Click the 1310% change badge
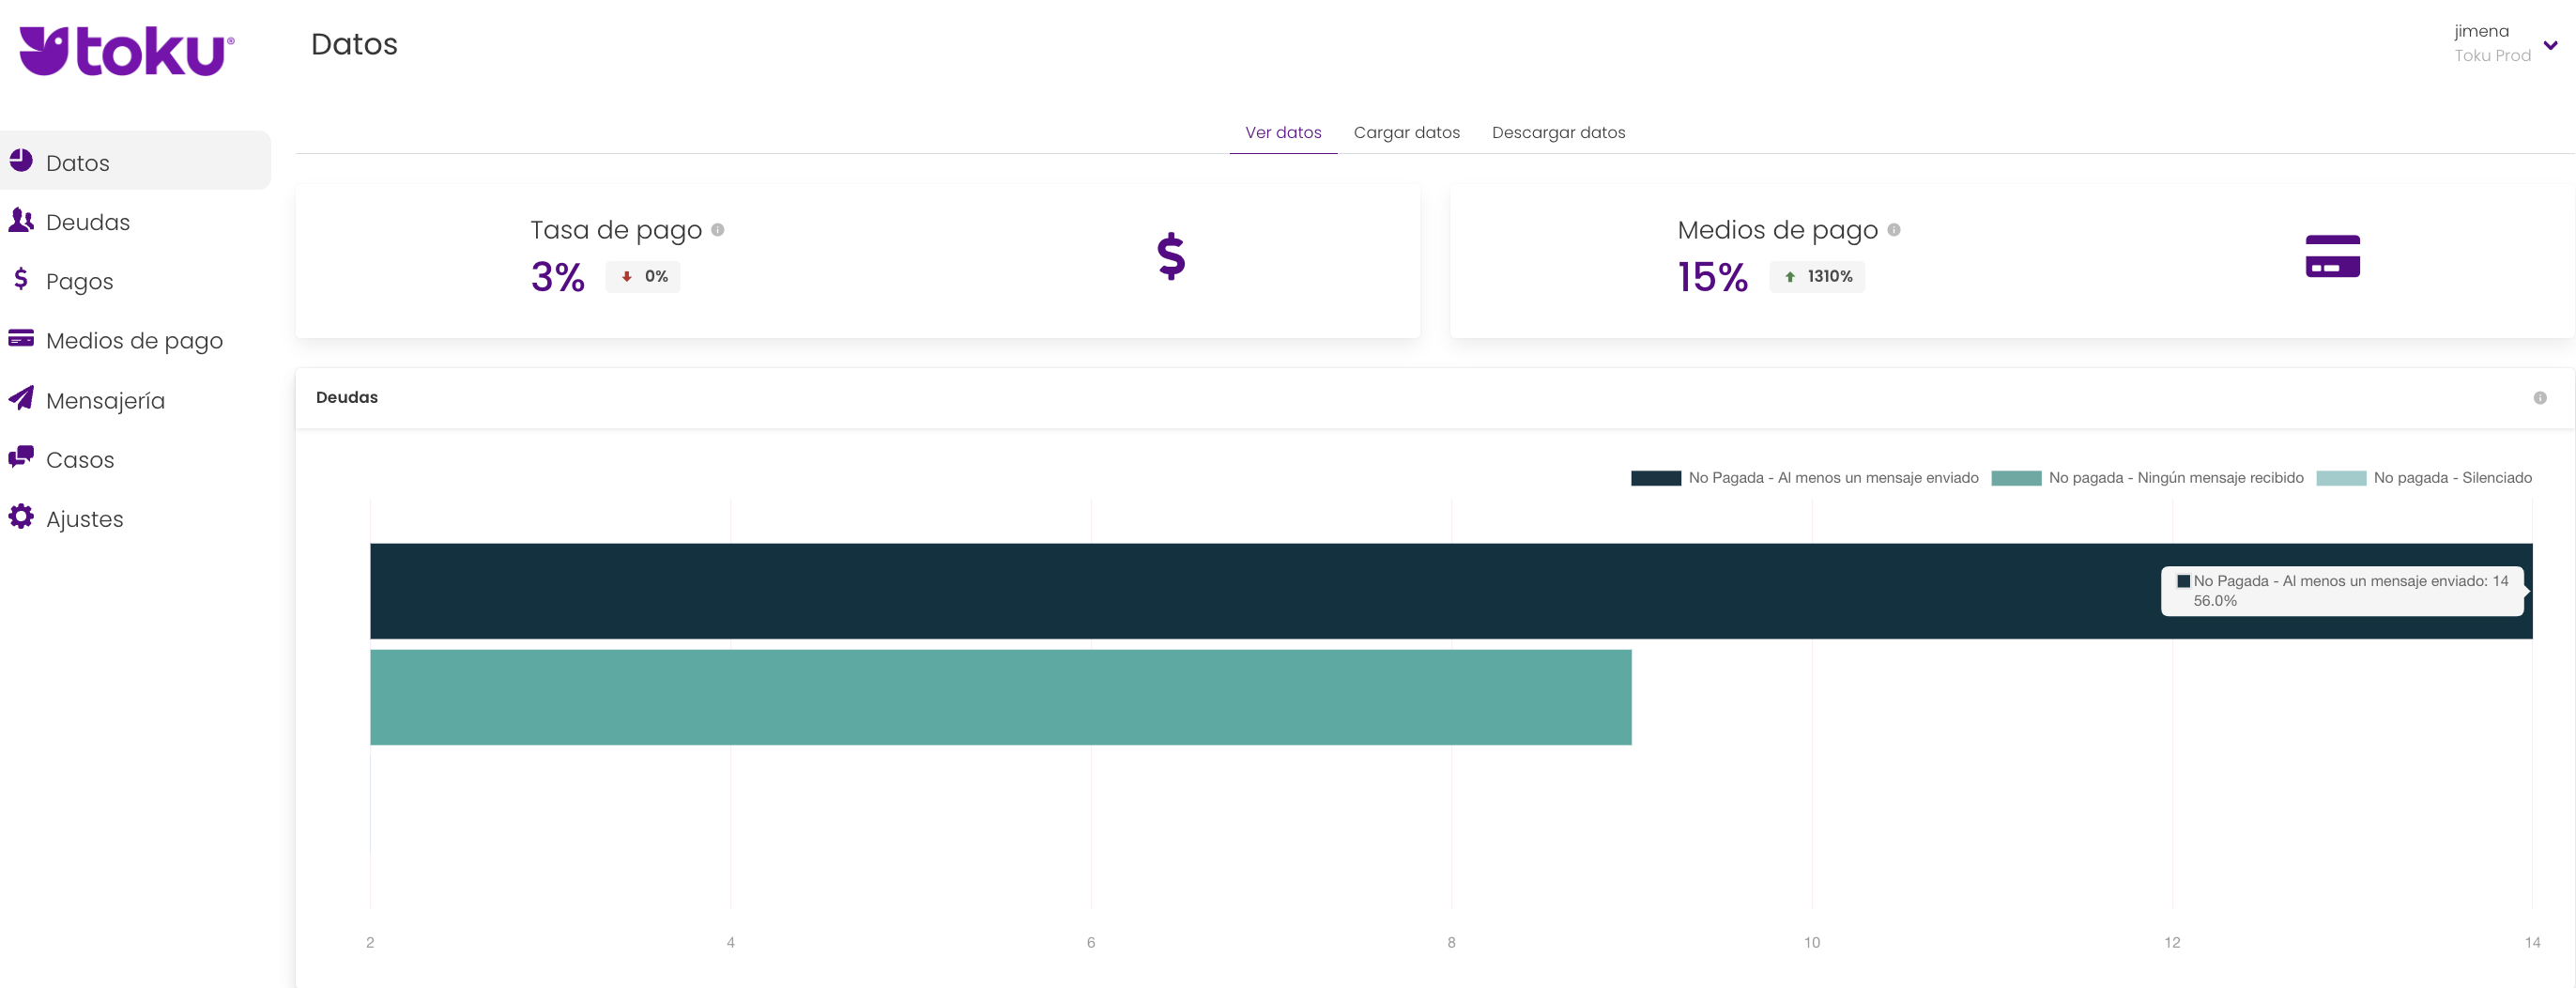2576x988 pixels. 1817,277
